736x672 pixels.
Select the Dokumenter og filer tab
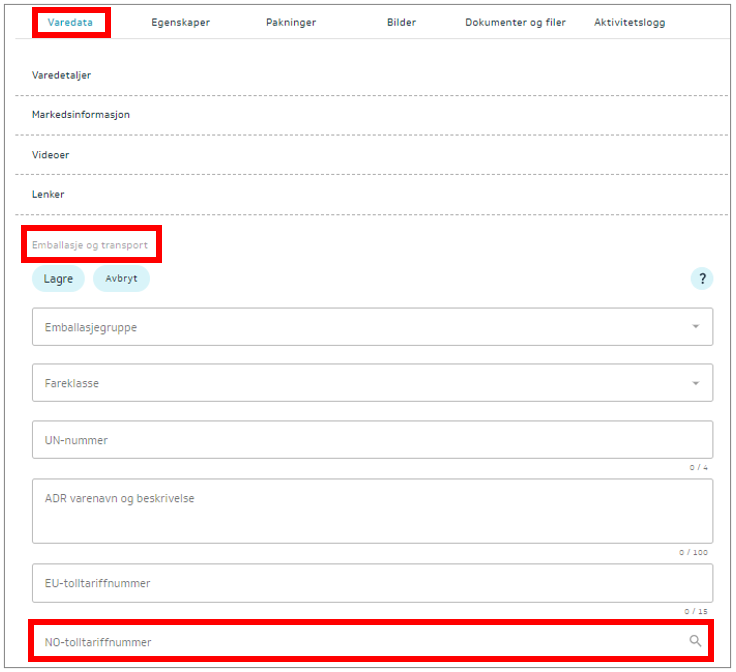[x=515, y=22]
